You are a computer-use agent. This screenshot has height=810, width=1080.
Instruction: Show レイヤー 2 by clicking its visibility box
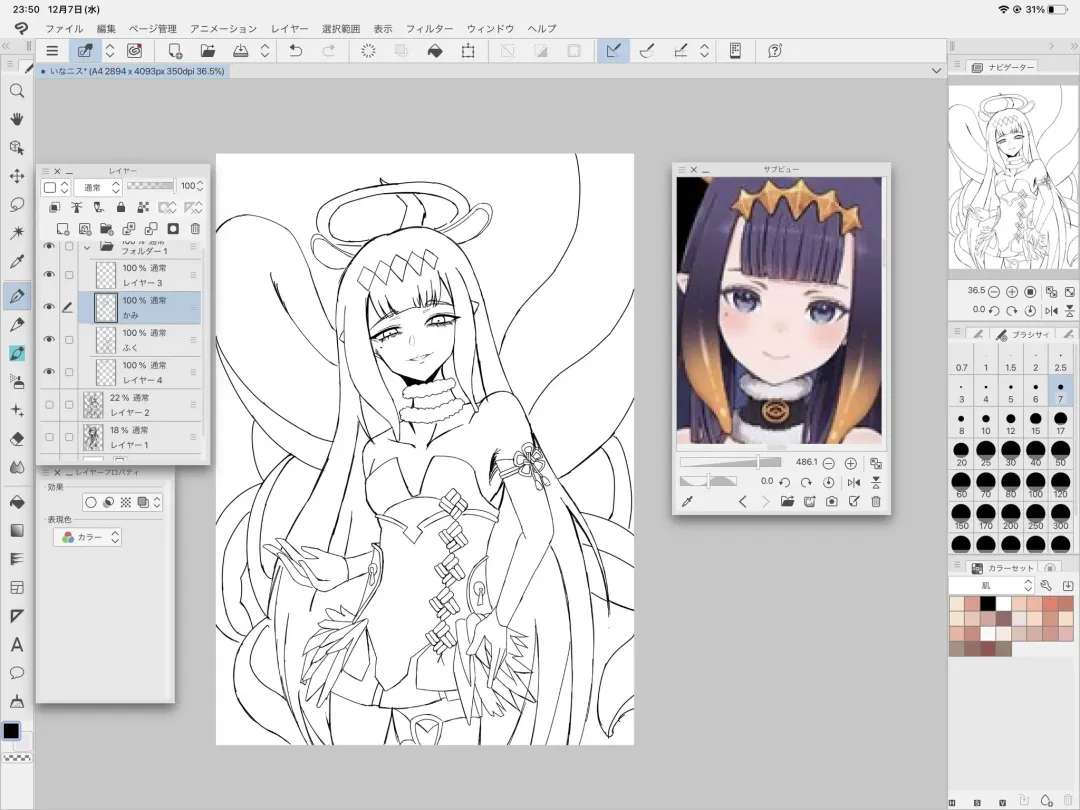point(48,404)
